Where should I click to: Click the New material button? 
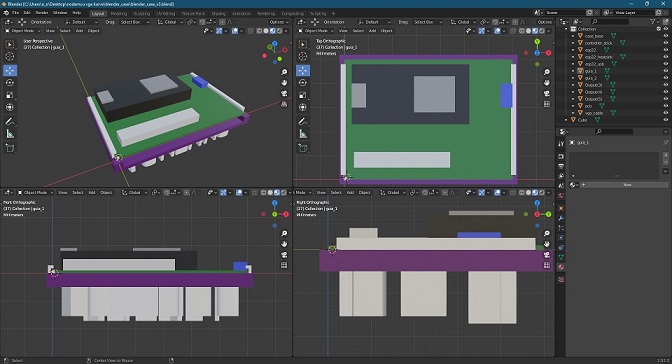pyautogui.click(x=627, y=185)
